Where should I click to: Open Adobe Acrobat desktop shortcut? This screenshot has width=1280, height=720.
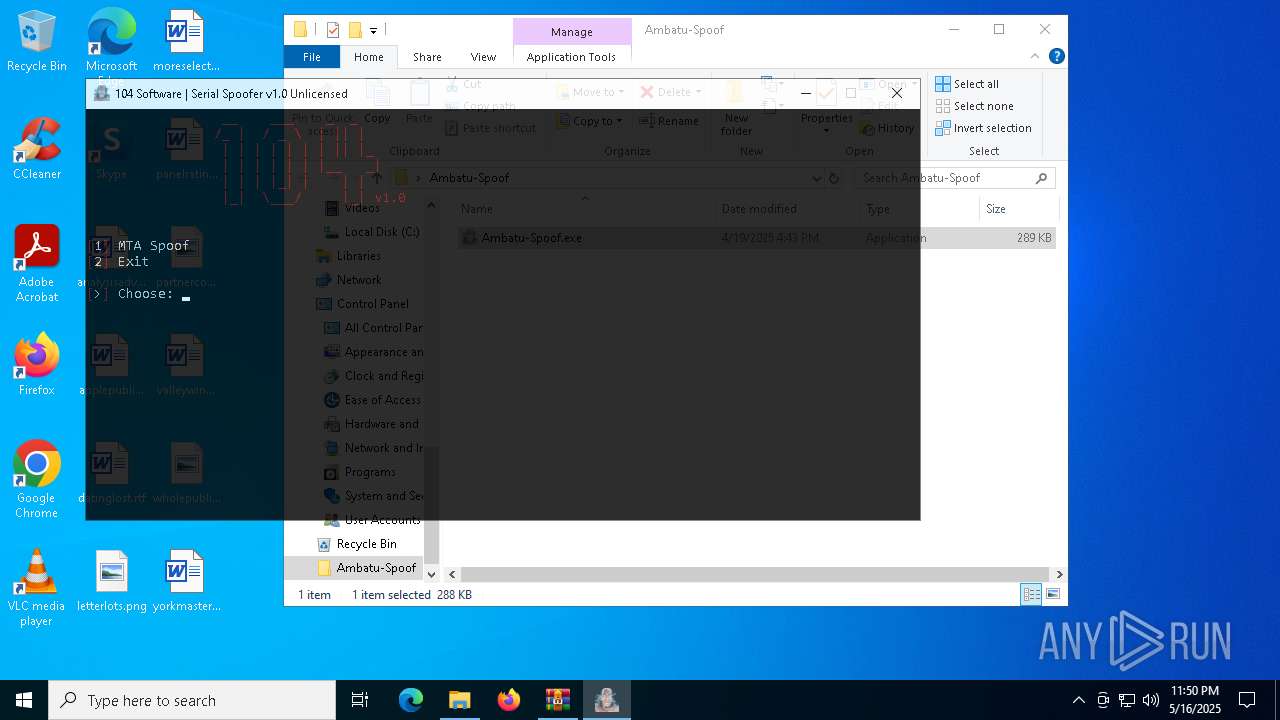(x=37, y=264)
